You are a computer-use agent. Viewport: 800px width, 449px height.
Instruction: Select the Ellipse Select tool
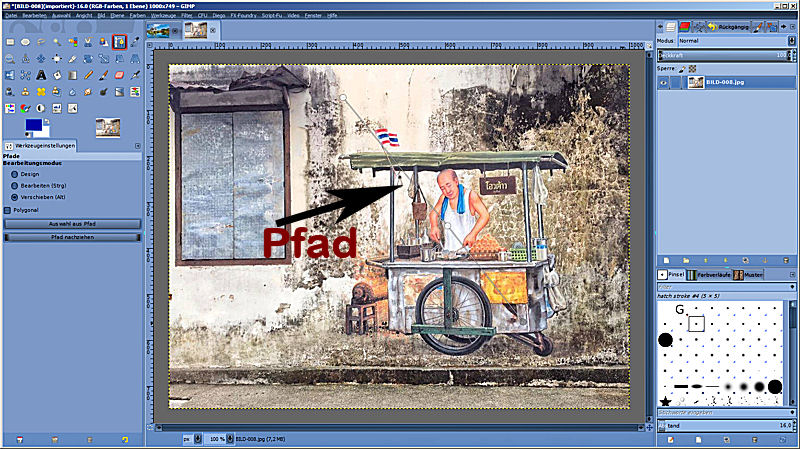(x=26, y=42)
